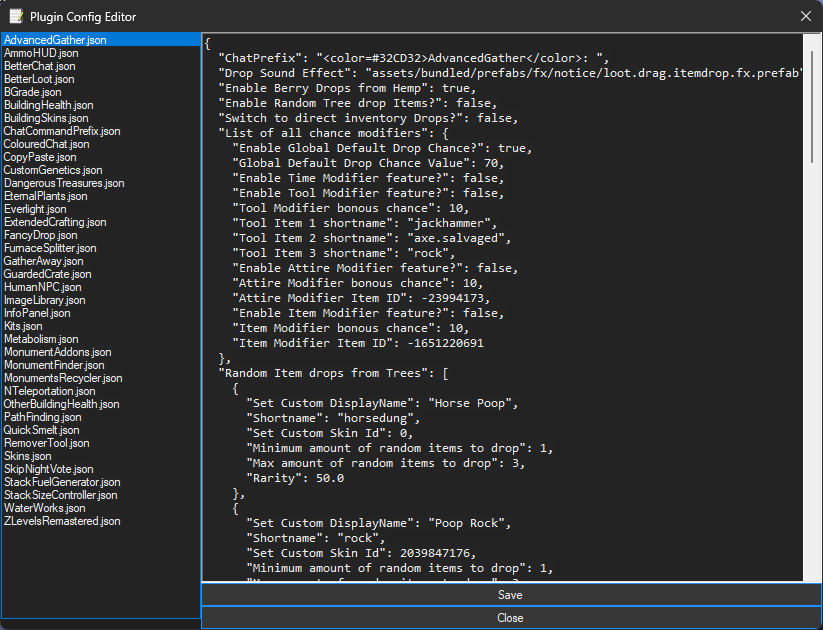This screenshot has width=823, height=630.
Task: Select AdvancedGather.json in file list
Action: pyautogui.click(x=101, y=40)
